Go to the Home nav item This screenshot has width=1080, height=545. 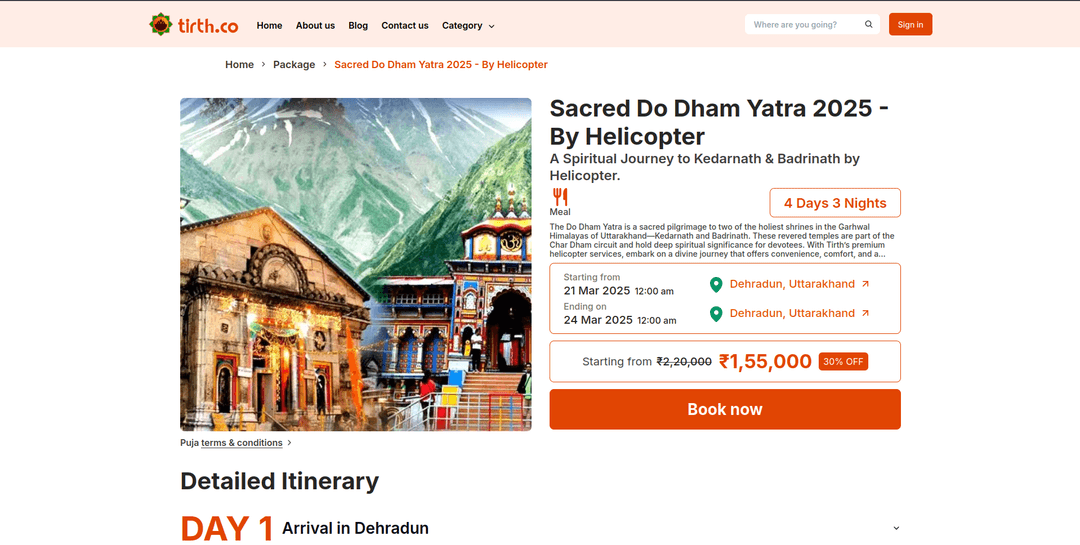point(269,25)
